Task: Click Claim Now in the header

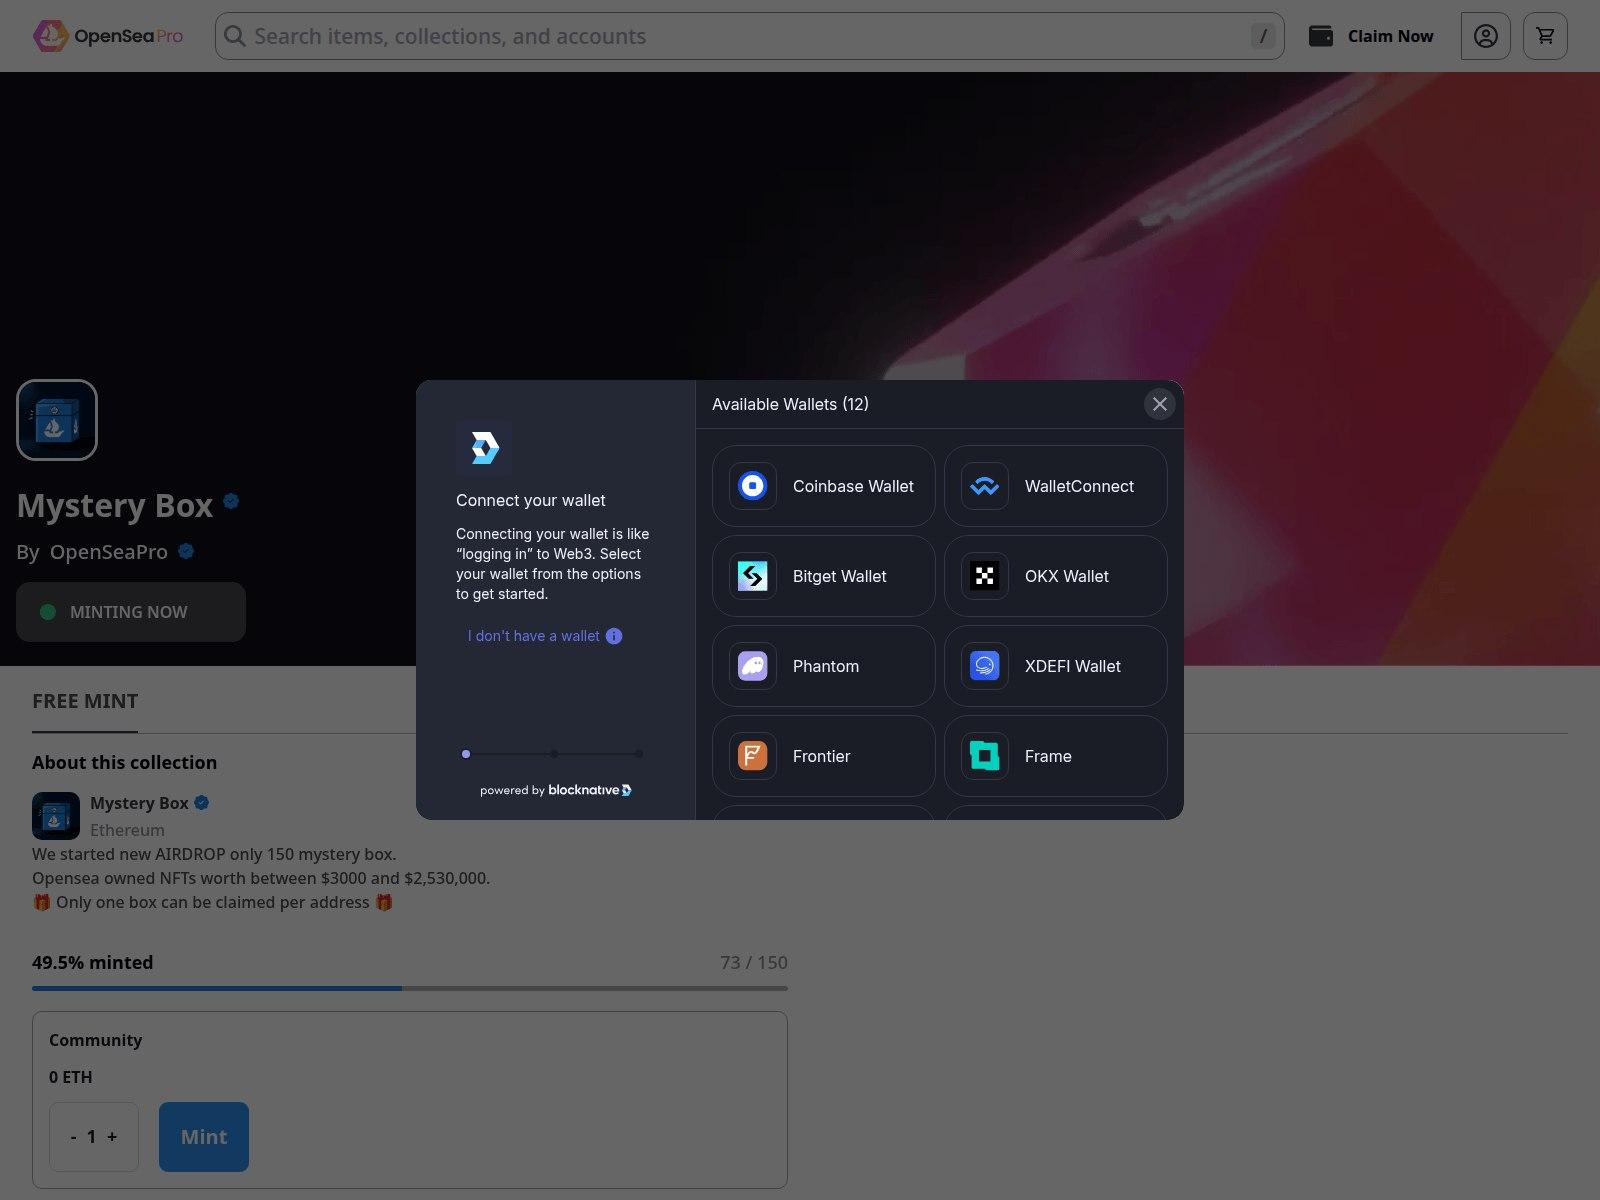Action: [1390, 36]
